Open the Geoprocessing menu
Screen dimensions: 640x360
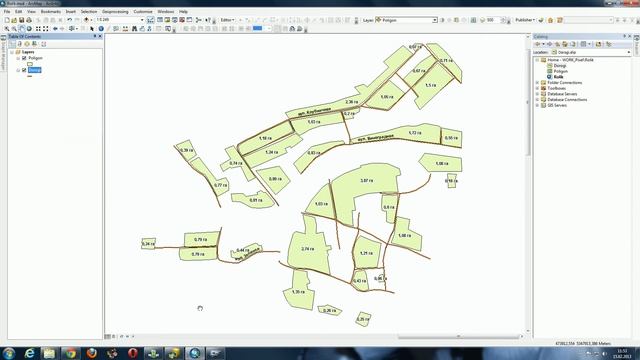click(x=115, y=12)
